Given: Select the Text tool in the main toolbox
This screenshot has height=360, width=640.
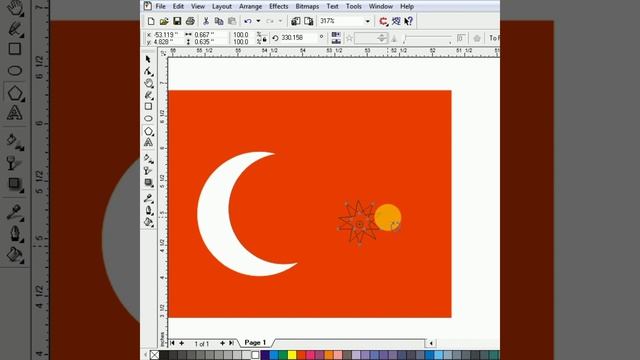Looking at the screenshot, I should [148, 142].
